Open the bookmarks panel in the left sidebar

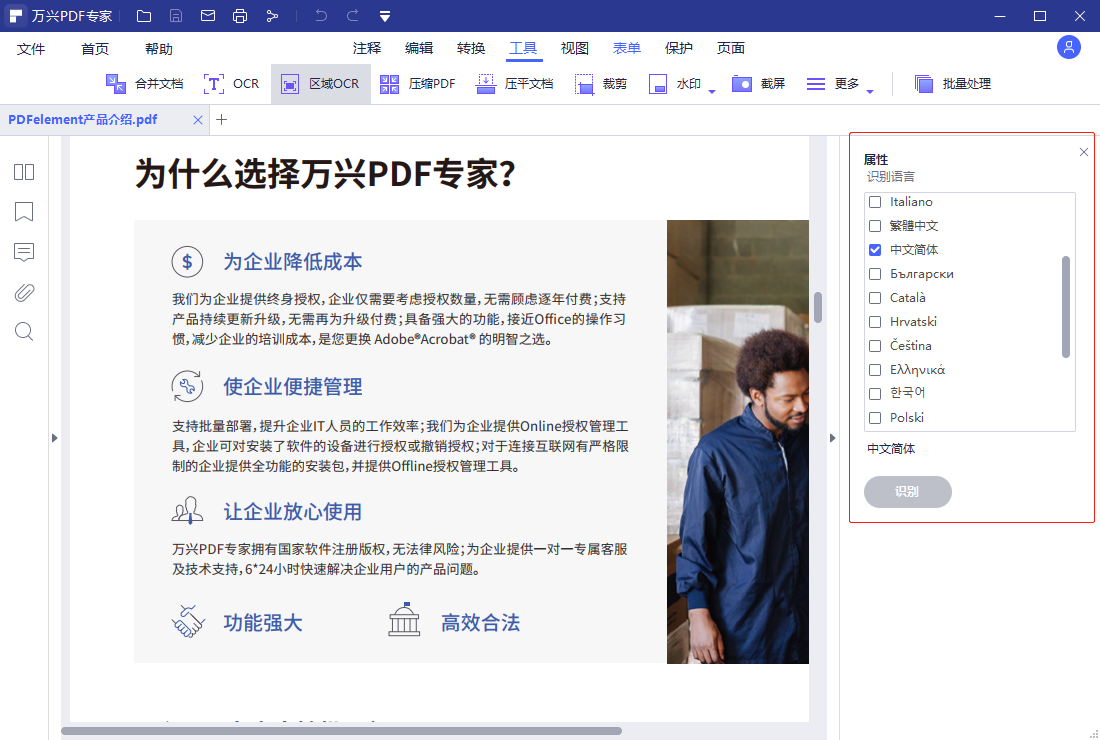[x=23, y=212]
